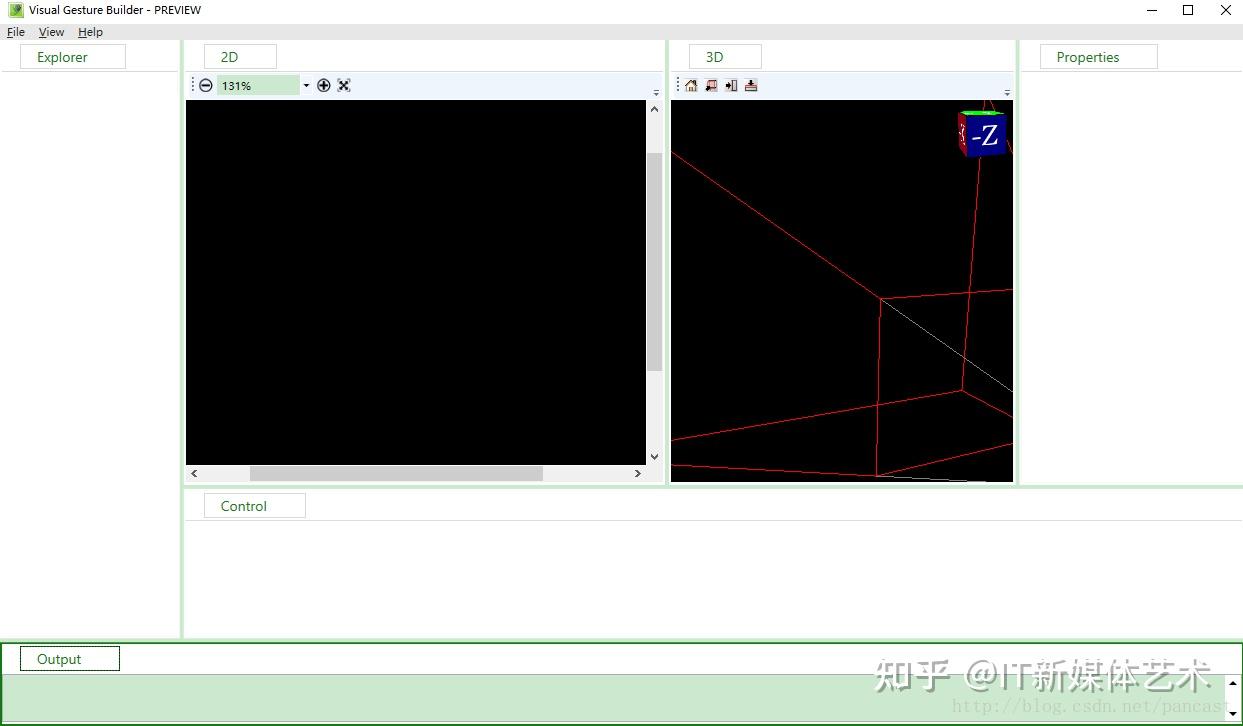Open the View menu
This screenshot has height=726, width=1243.
(50, 32)
